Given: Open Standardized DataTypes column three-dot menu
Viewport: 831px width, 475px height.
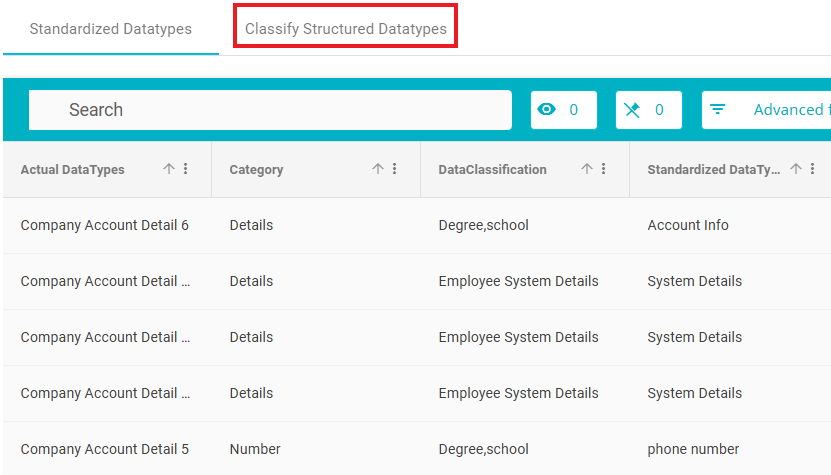Looking at the screenshot, I should coord(812,169).
